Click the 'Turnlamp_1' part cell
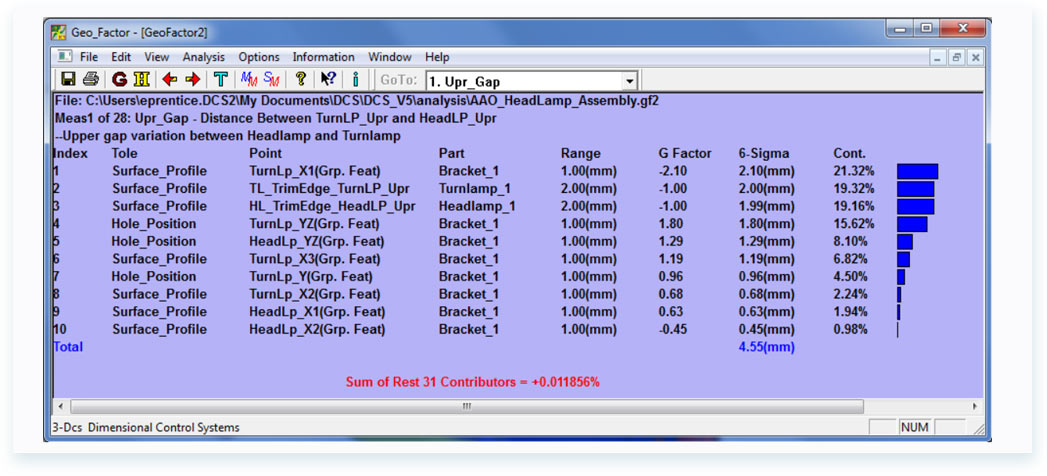This screenshot has width=1047, height=476. (x=475, y=189)
